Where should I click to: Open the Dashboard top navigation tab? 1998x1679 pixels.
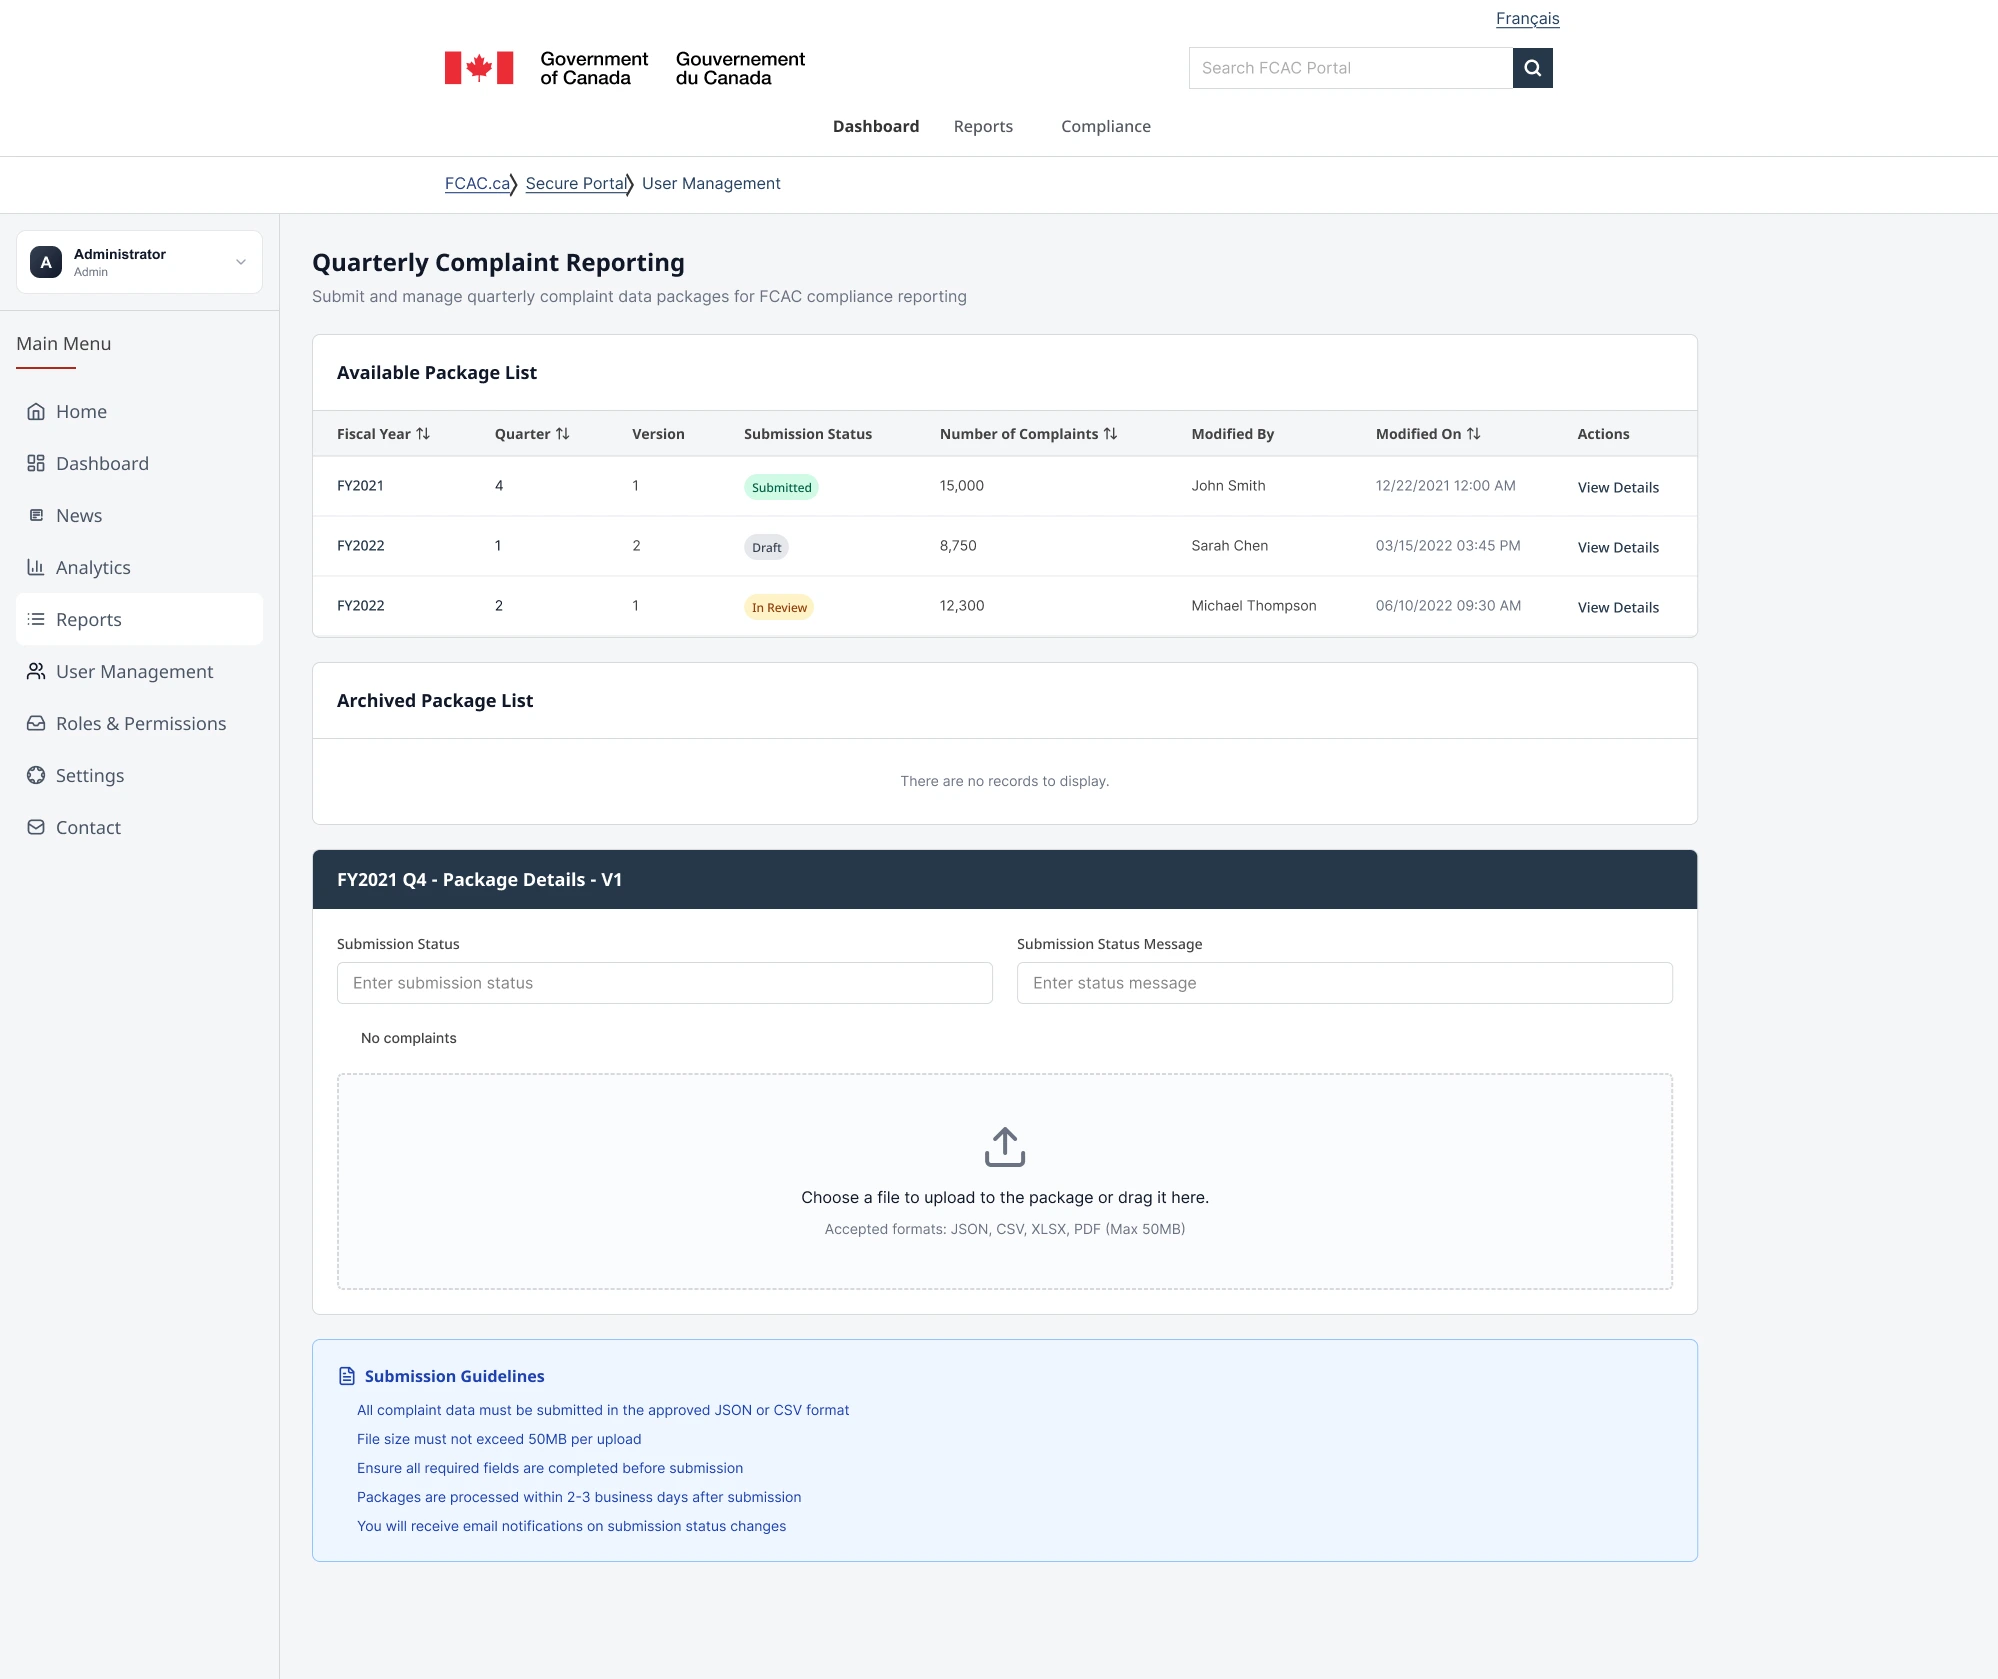(876, 126)
